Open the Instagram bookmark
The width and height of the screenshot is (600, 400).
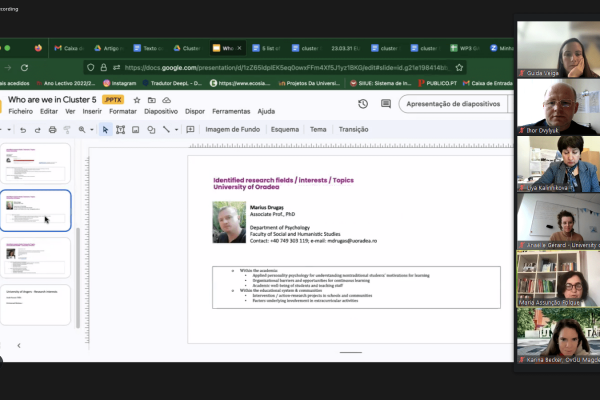pos(120,83)
